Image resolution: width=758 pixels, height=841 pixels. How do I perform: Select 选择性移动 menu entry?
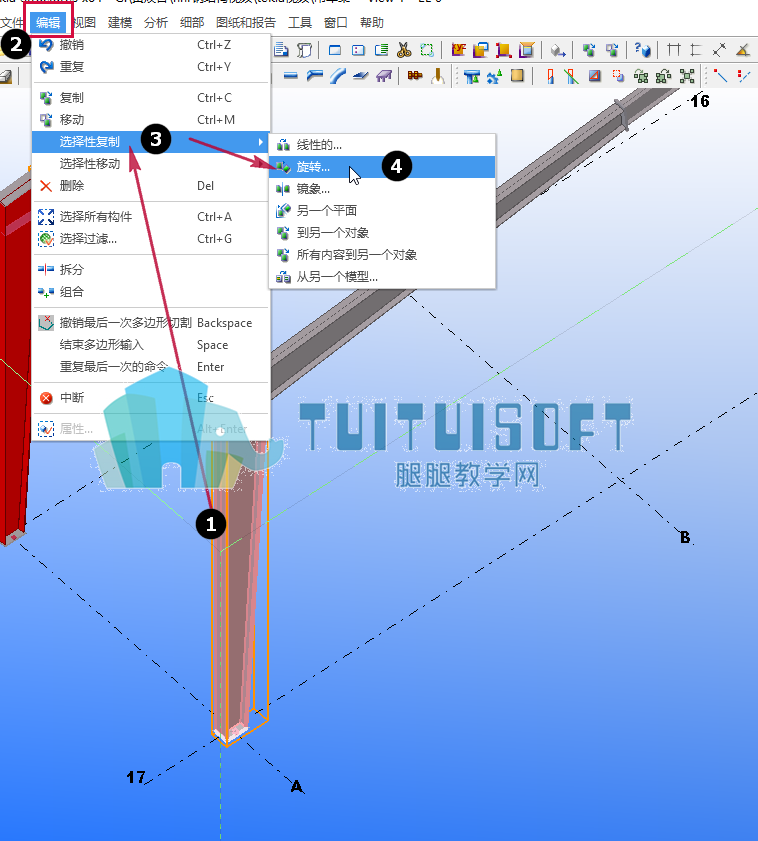151,164
